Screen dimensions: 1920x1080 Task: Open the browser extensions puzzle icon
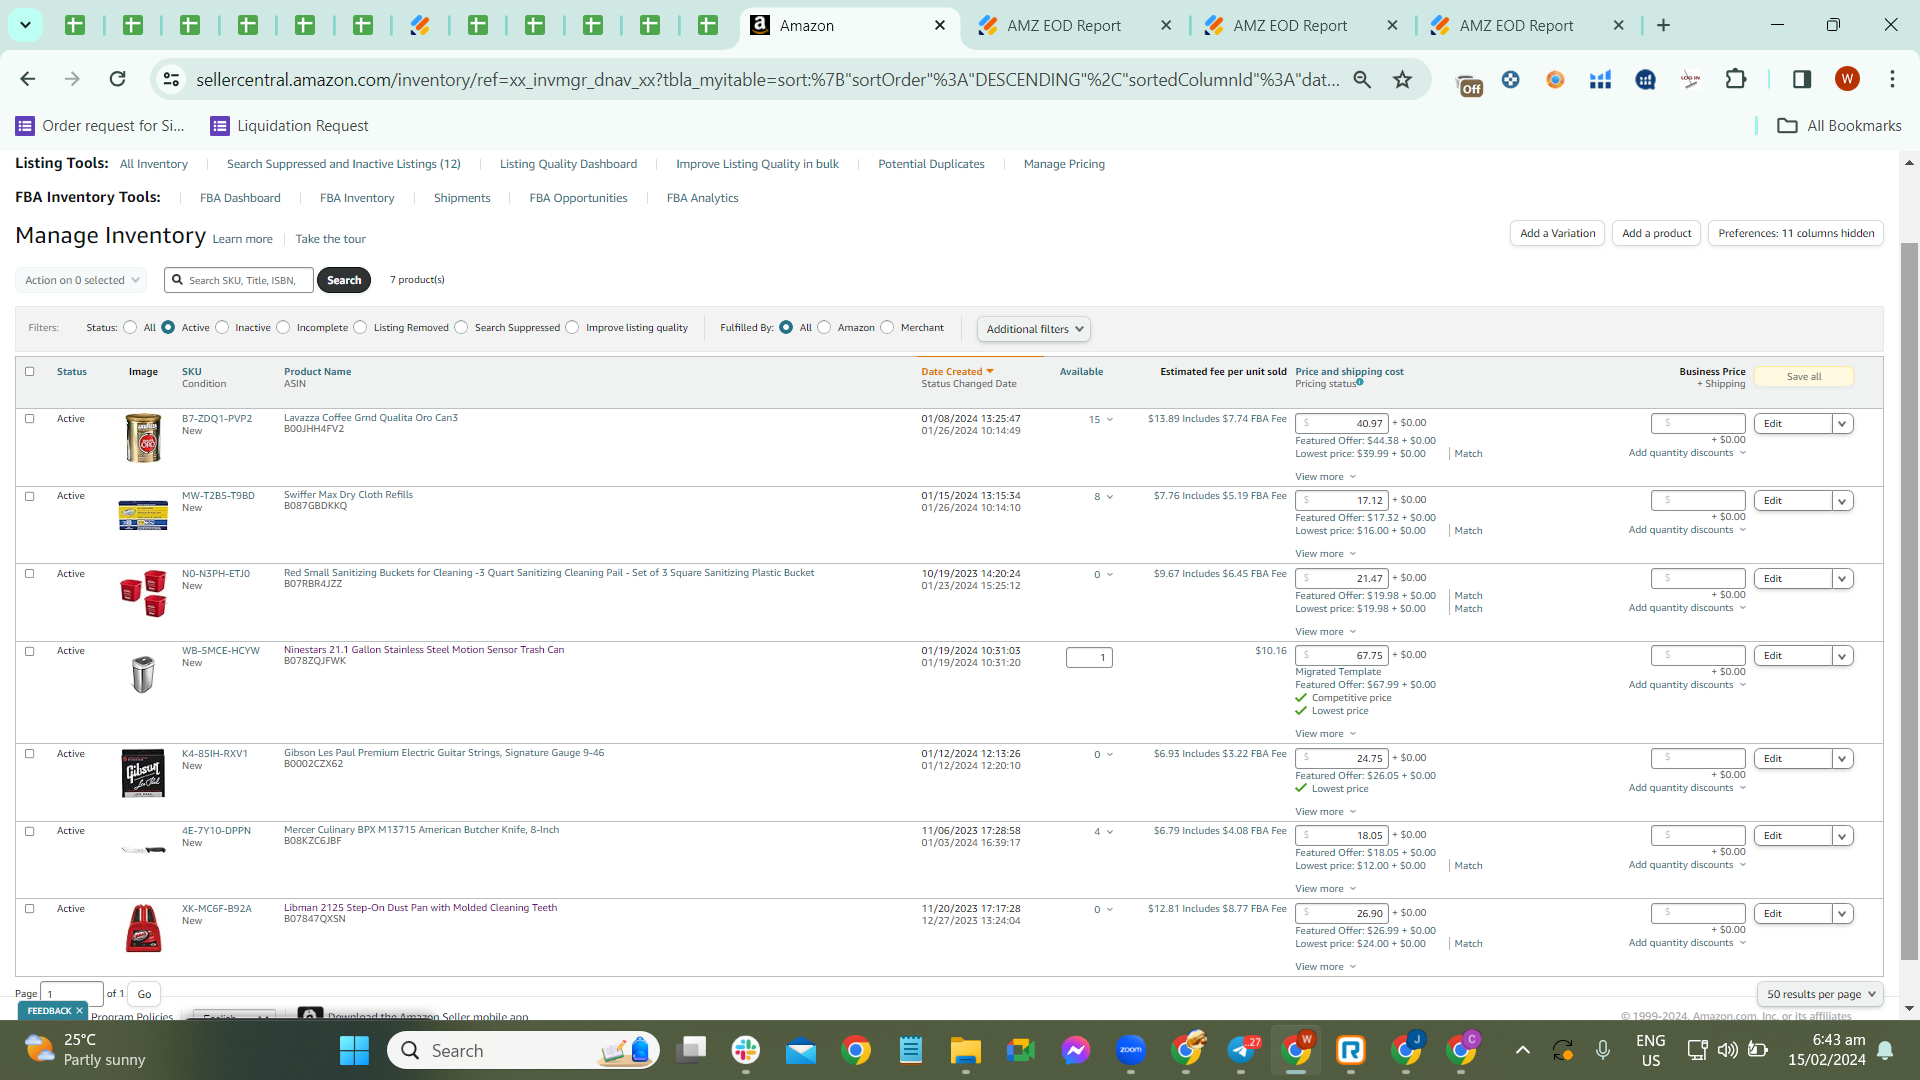(x=1736, y=79)
